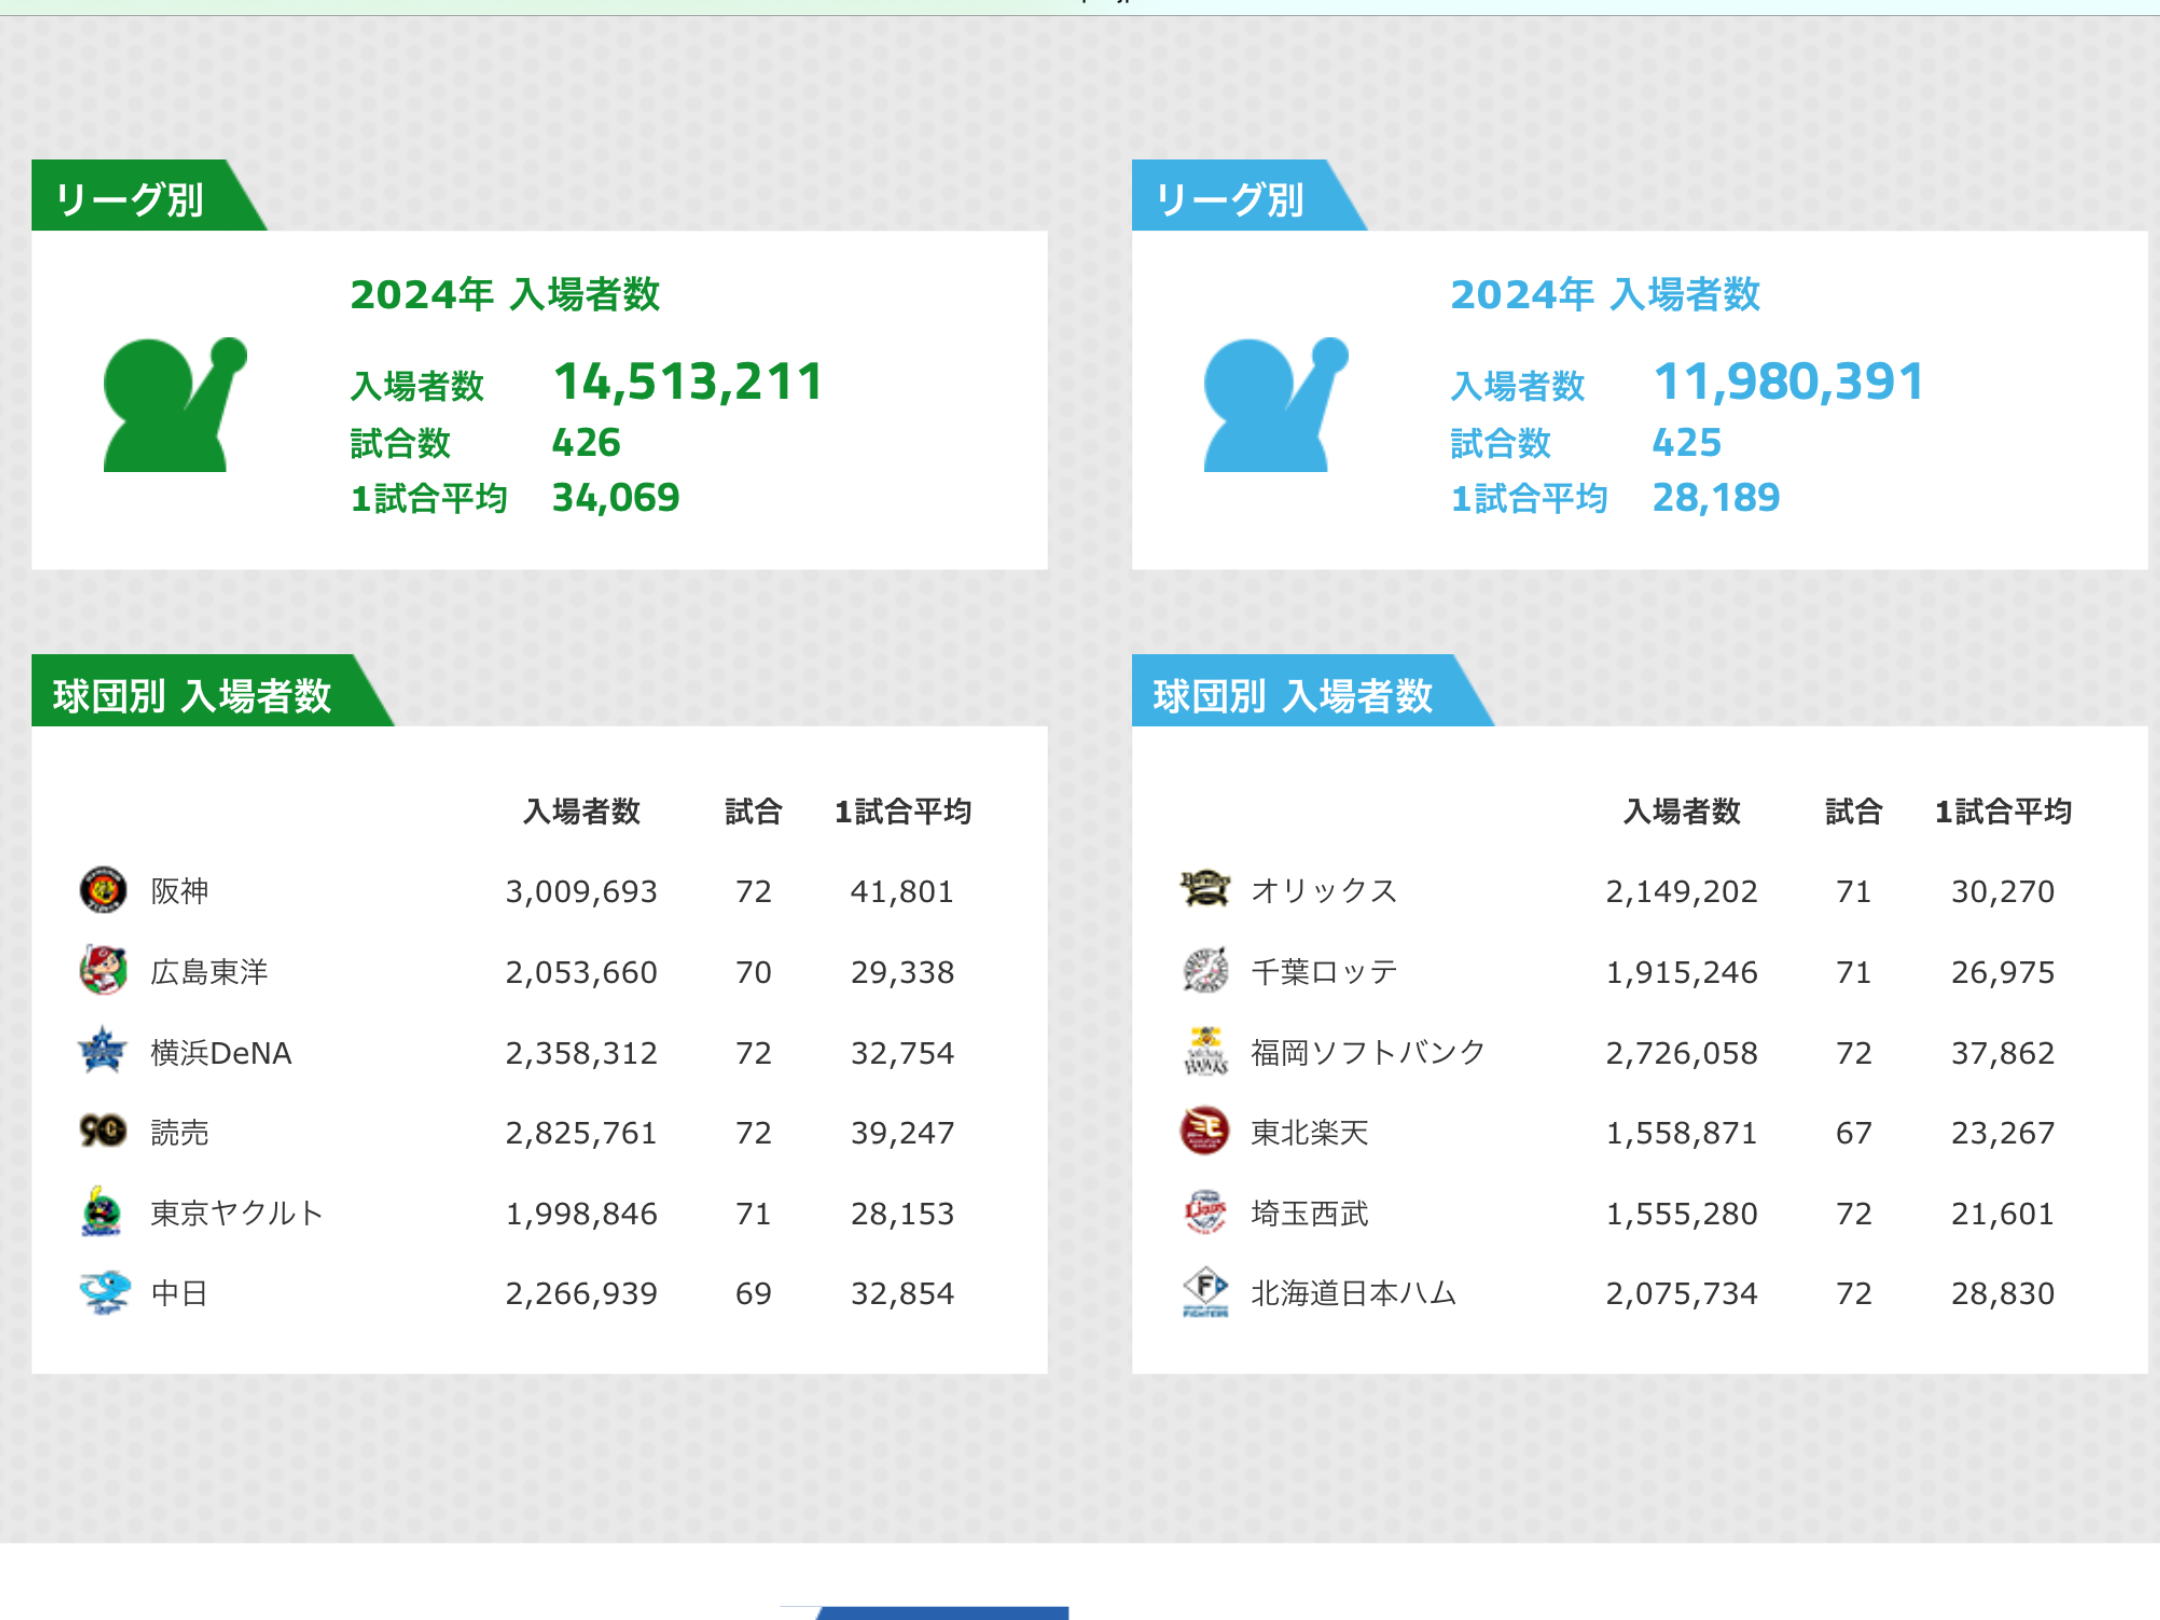
Task: Click the team name 千葉ロッテ
Action: [x=1324, y=972]
